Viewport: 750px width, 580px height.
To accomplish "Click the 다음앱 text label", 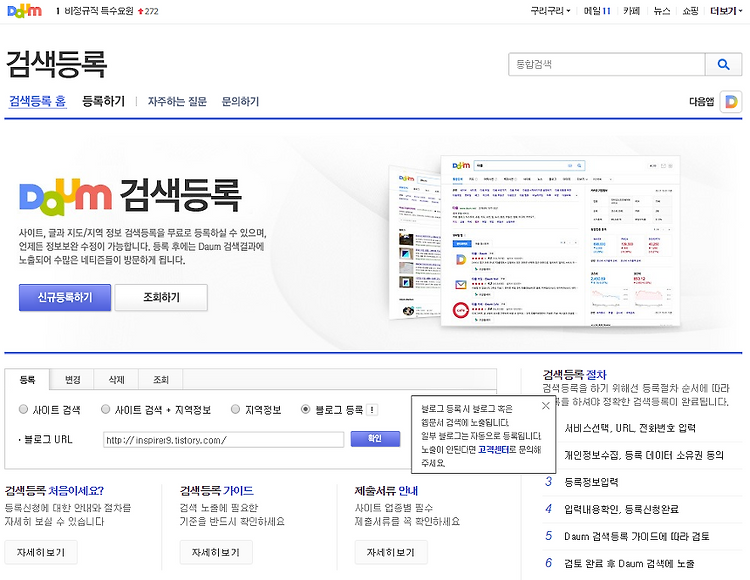I will [x=702, y=101].
